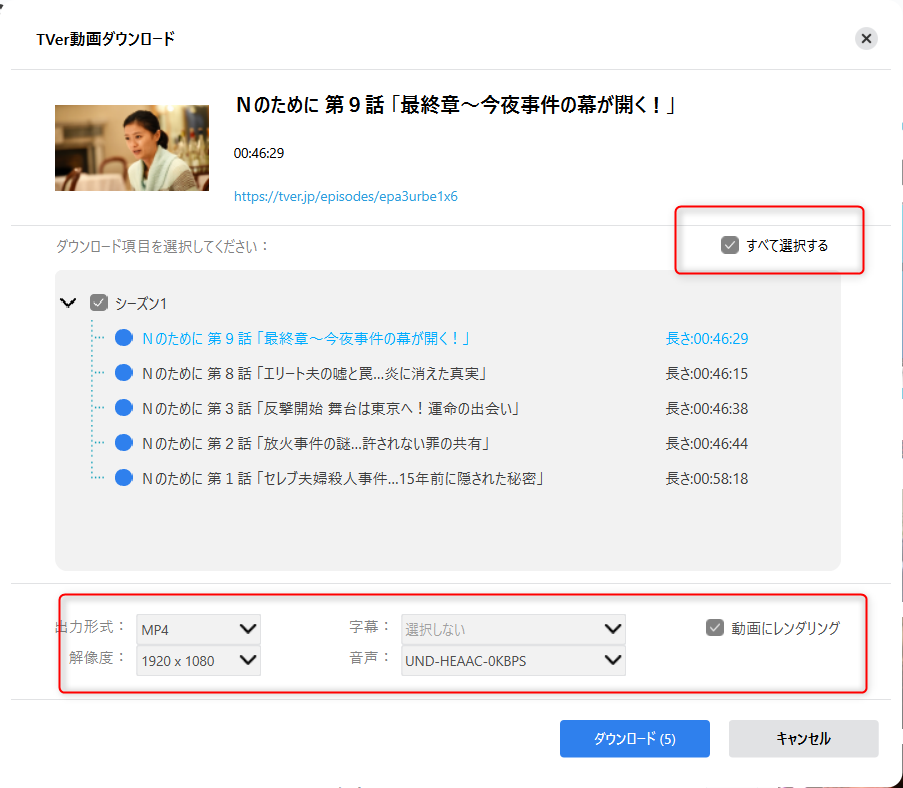Collapse the シーズン1 tree chevron
Viewport: 903px width, 788px height.
68,303
